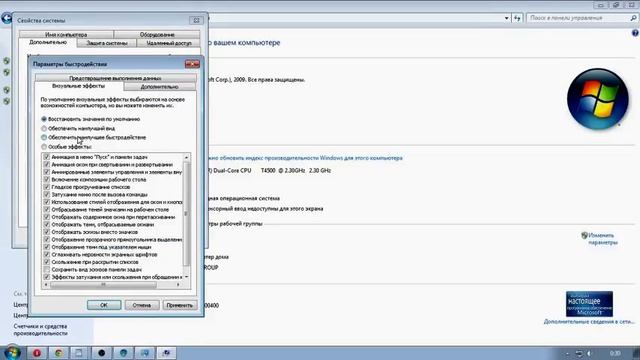The image size is (640, 360).
Task: Click the volume speaker icon in system tray
Action: click(589, 353)
